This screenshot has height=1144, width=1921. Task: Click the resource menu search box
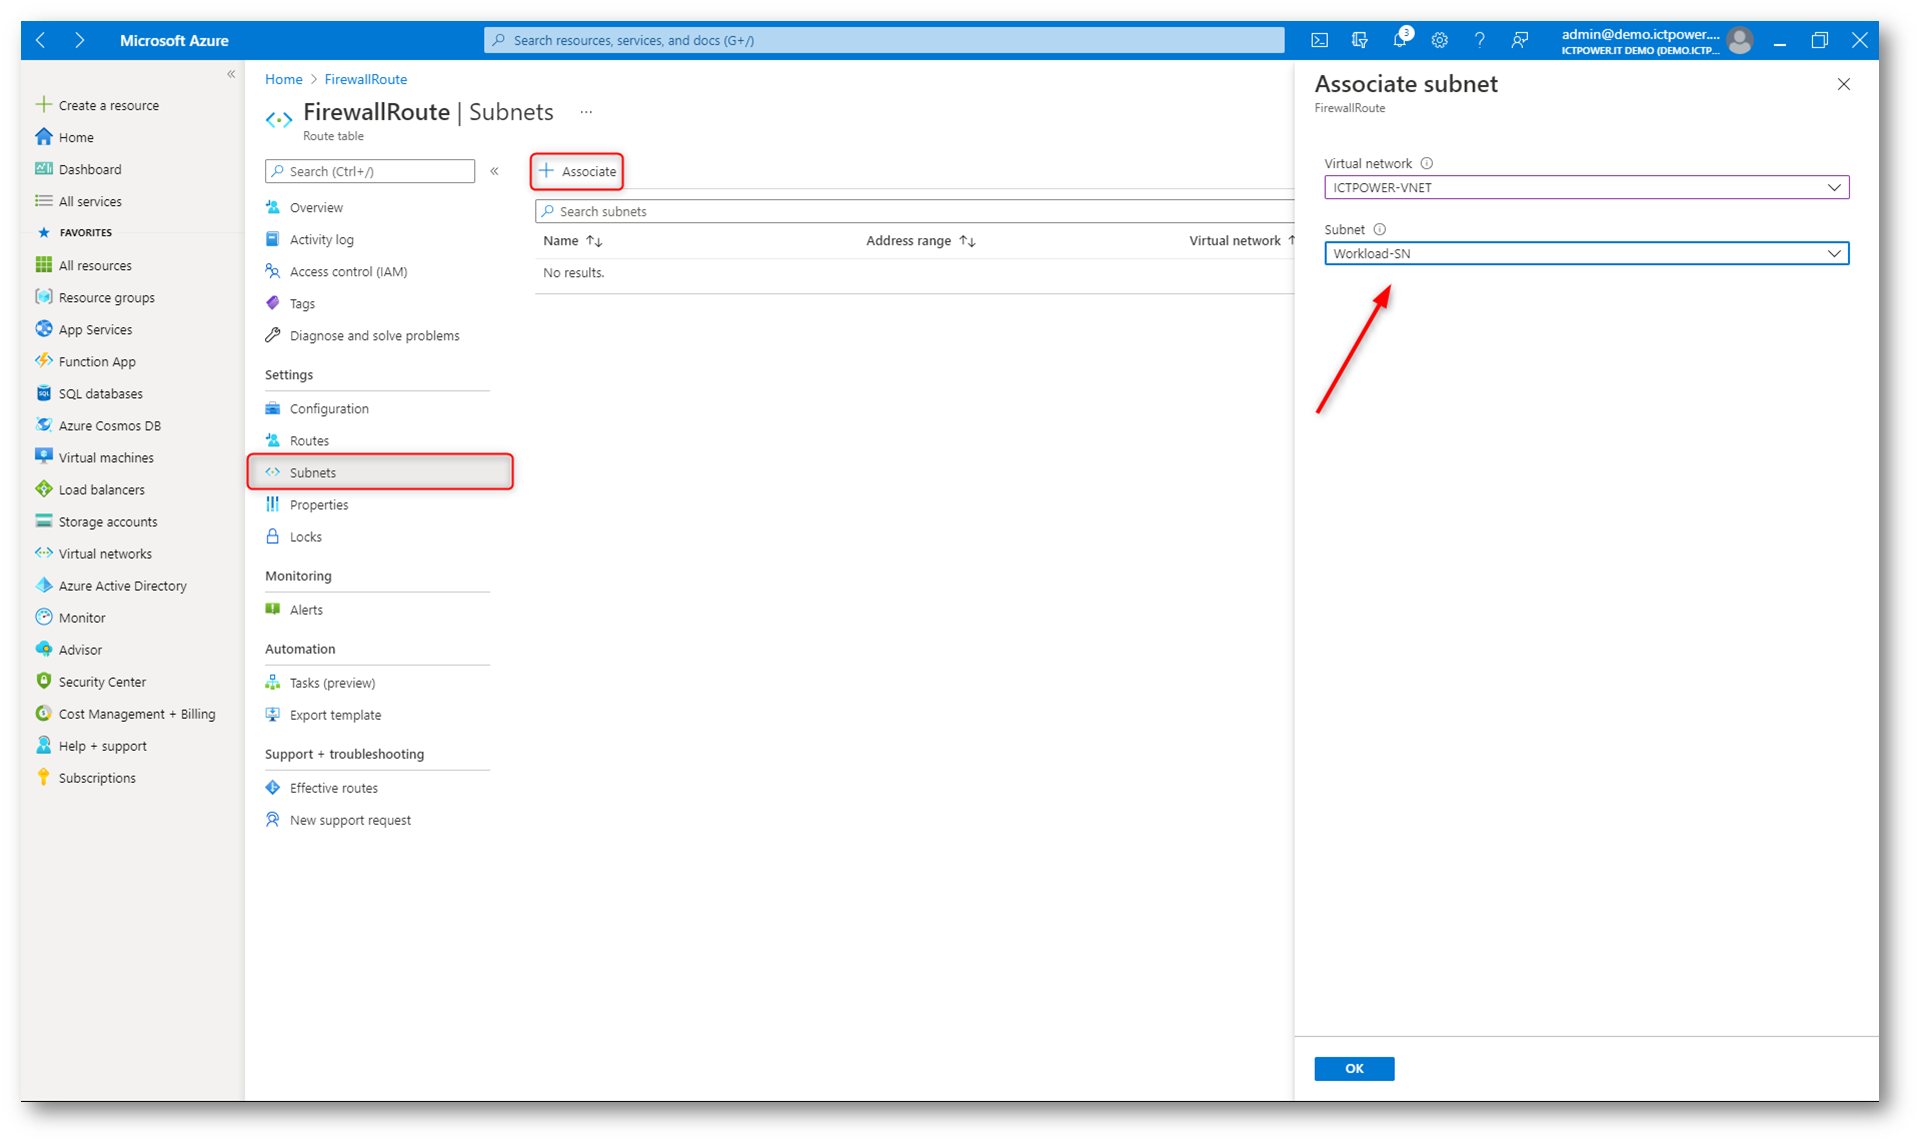coord(370,171)
